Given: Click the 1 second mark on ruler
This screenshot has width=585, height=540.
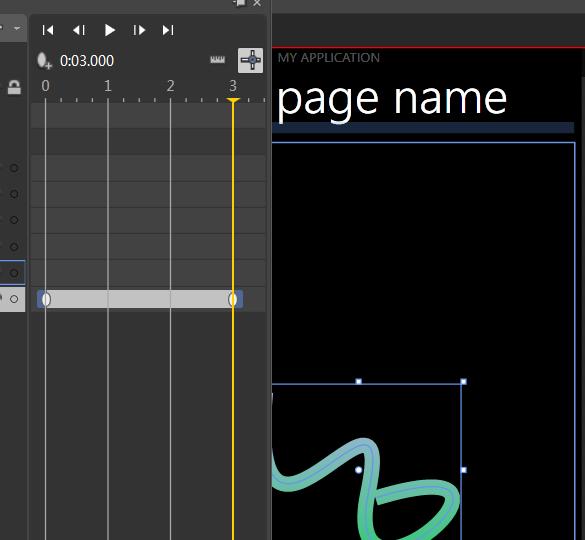Looking at the screenshot, I should 108,86.
